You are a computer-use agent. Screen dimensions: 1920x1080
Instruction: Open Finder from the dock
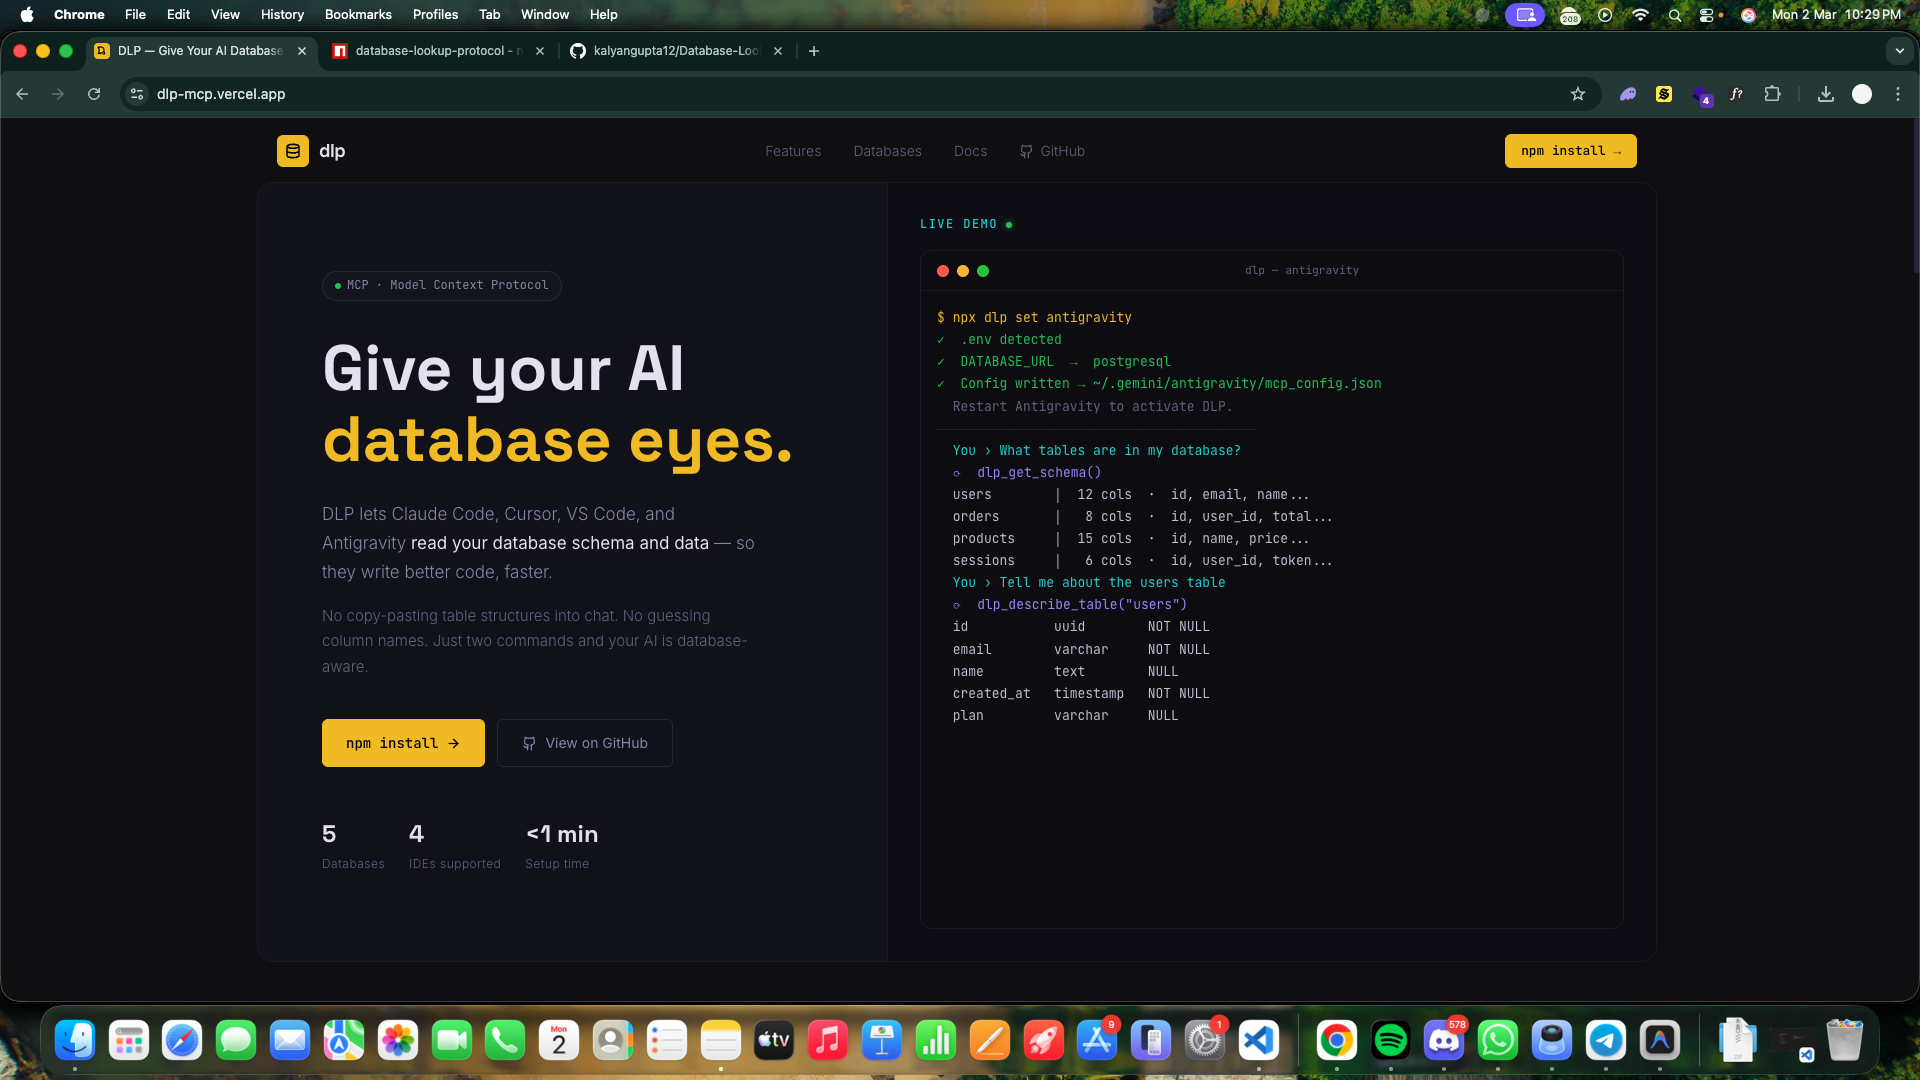click(75, 1041)
